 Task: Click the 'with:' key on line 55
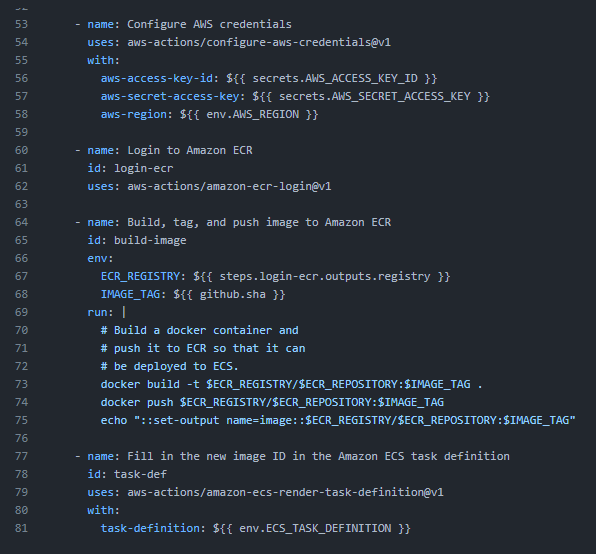(x=103, y=60)
